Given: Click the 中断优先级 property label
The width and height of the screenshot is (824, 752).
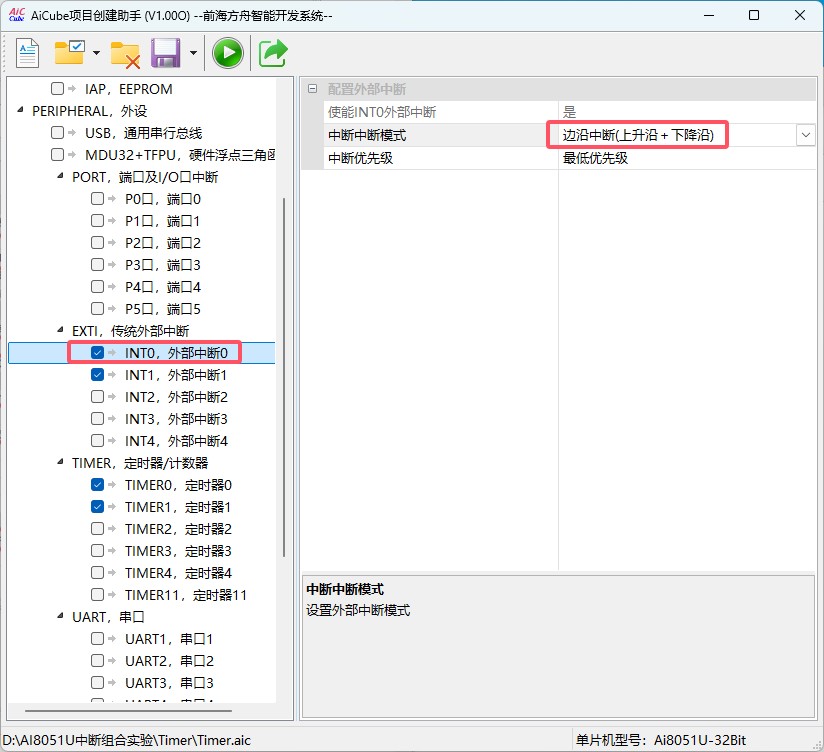Looking at the screenshot, I should [360, 158].
